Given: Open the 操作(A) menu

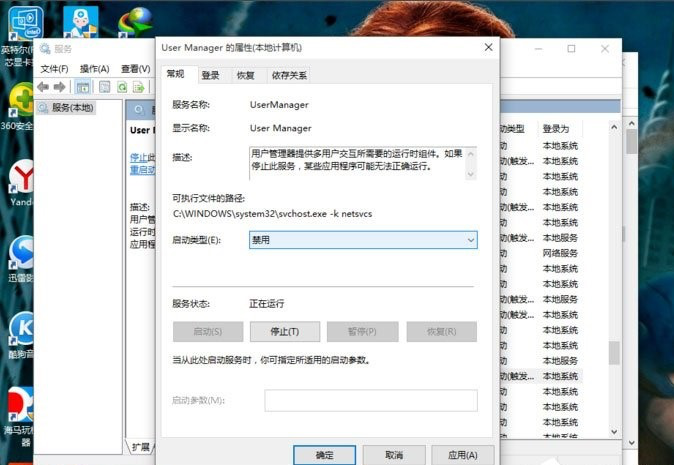Looking at the screenshot, I should point(94,69).
